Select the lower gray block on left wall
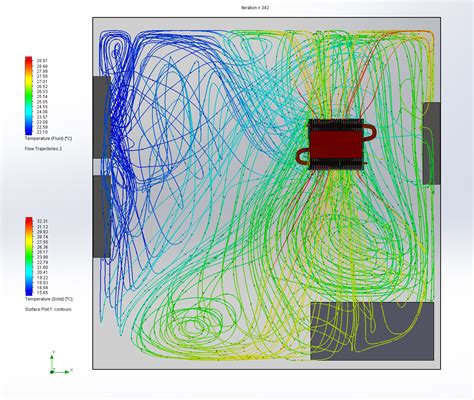Image resolution: width=474 pixels, height=400 pixels. point(102,216)
